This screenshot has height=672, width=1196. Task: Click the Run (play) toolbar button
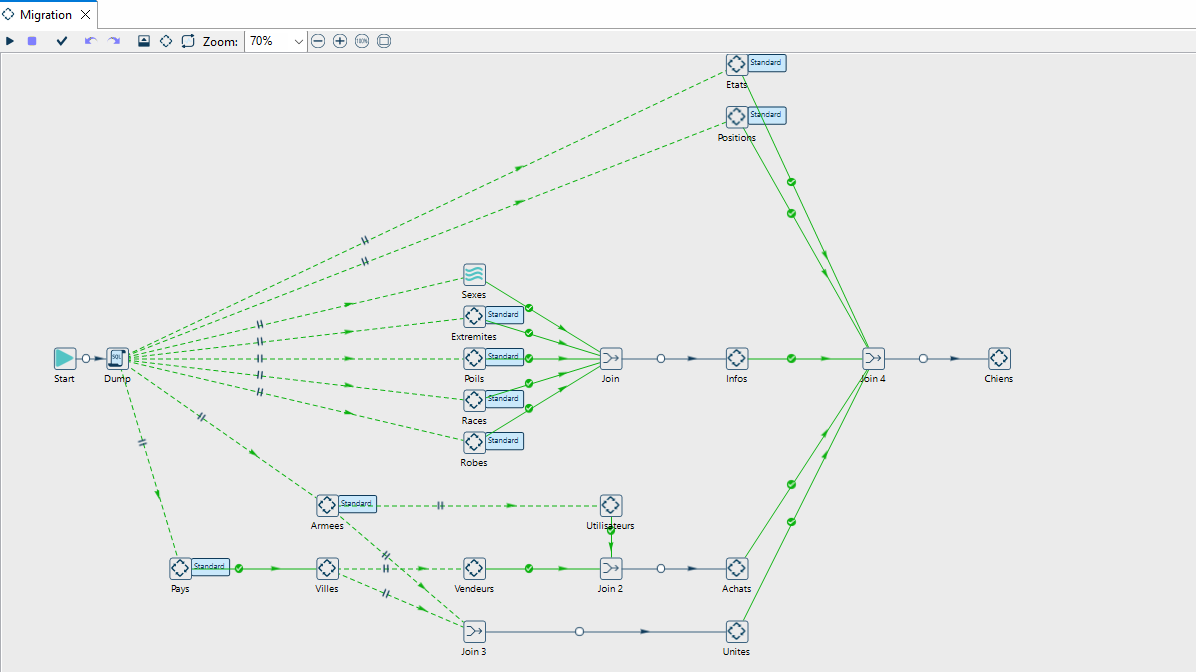pyautogui.click(x=10, y=41)
